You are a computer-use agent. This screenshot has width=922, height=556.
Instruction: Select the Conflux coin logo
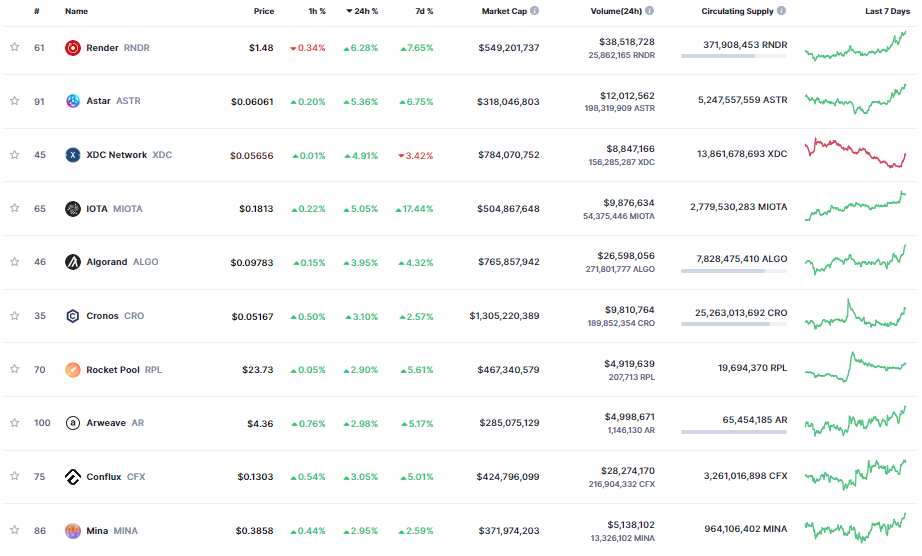pos(72,477)
